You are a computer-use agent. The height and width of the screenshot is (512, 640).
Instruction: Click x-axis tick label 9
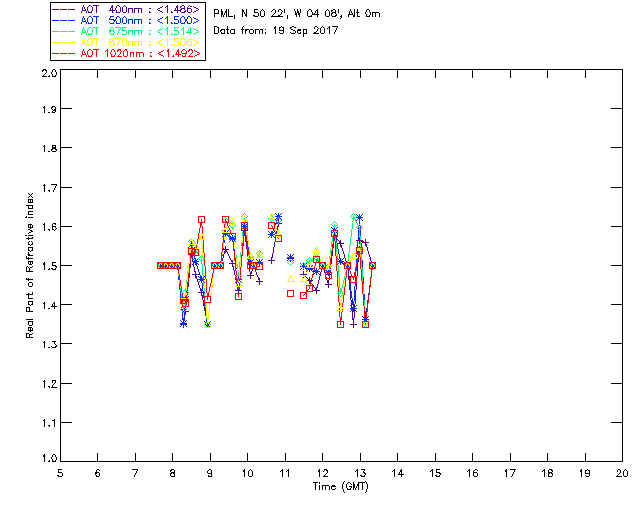(x=210, y=473)
